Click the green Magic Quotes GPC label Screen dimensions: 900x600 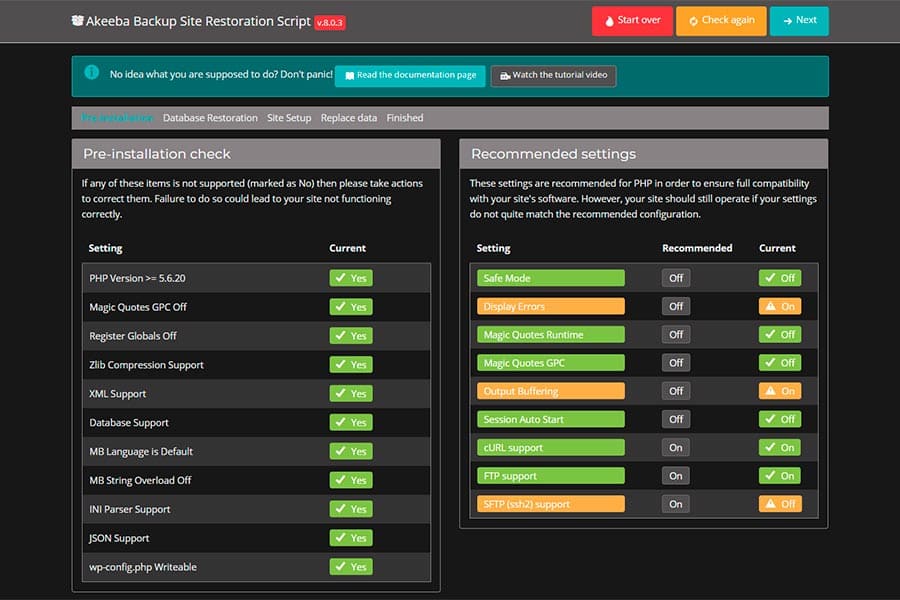pos(551,363)
